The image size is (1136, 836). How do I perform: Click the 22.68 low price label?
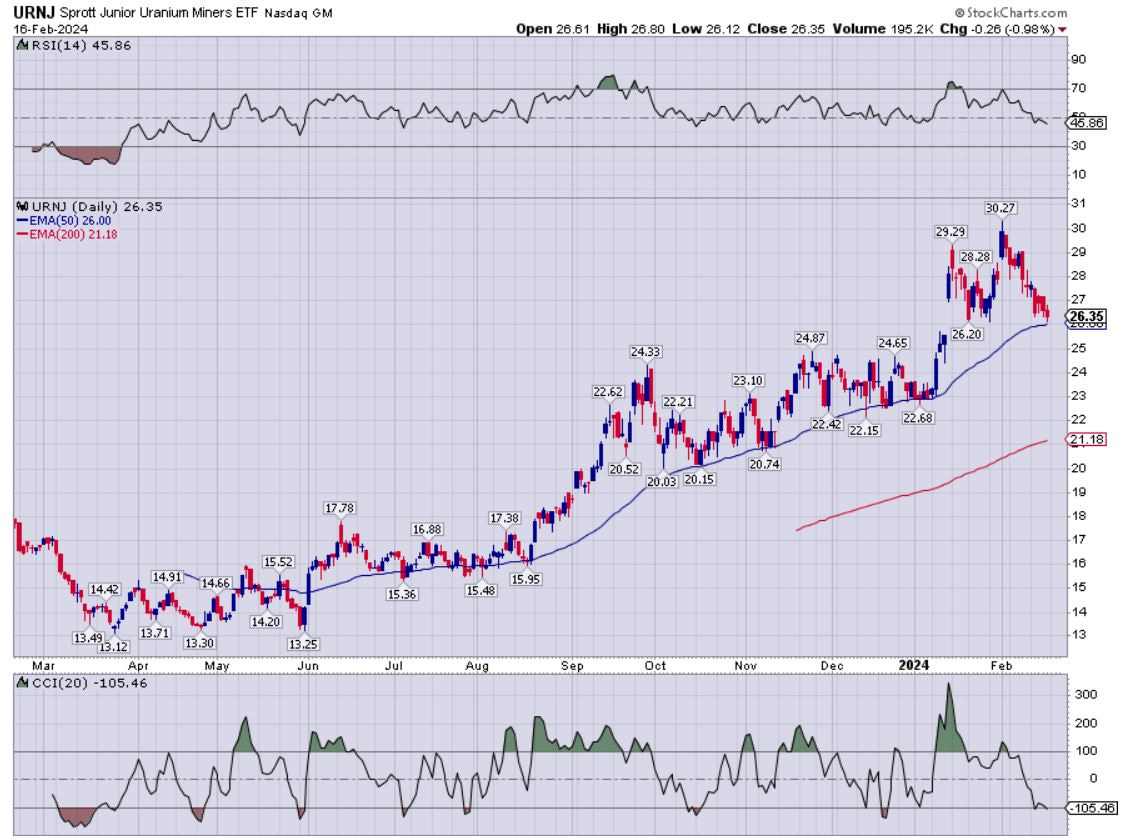pos(917,418)
